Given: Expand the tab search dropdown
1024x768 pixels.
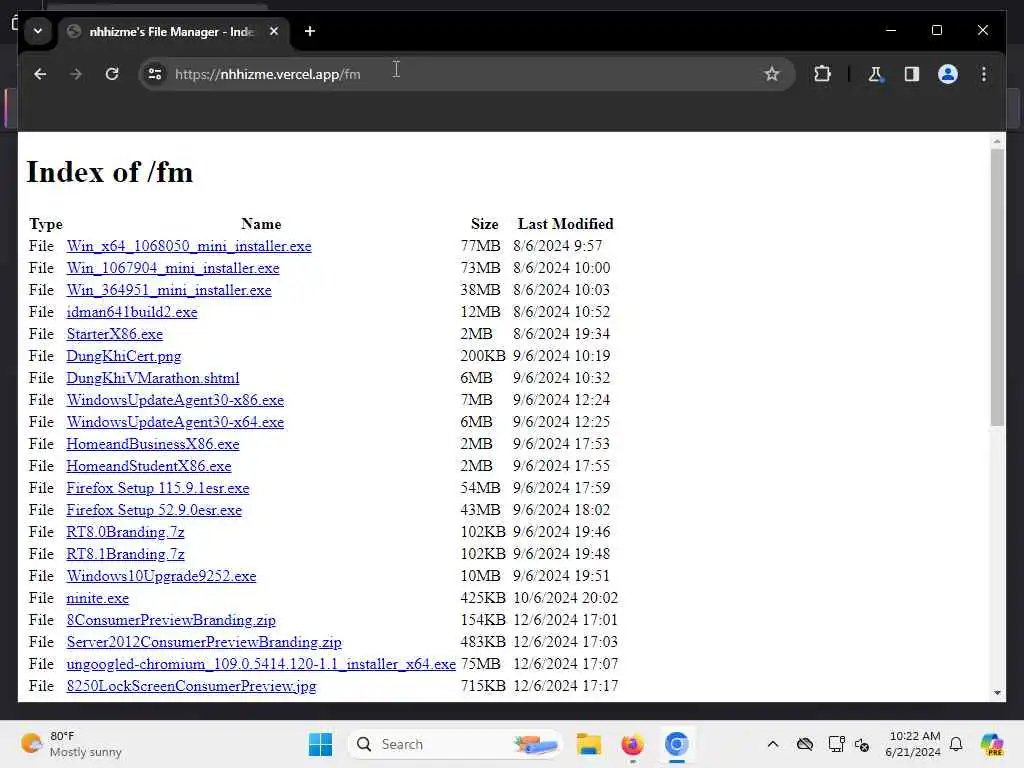Looking at the screenshot, I should click(38, 31).
